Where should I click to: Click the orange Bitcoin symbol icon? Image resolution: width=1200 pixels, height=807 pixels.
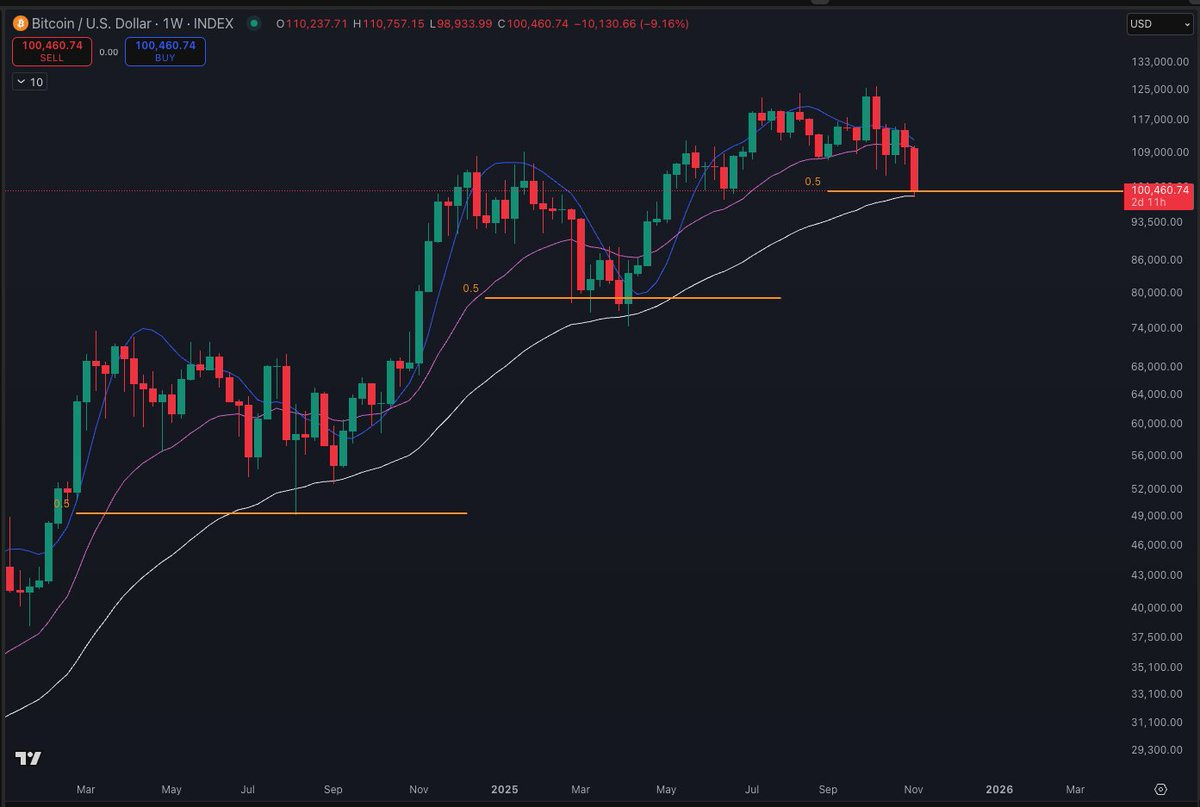[x=20, y=23]
